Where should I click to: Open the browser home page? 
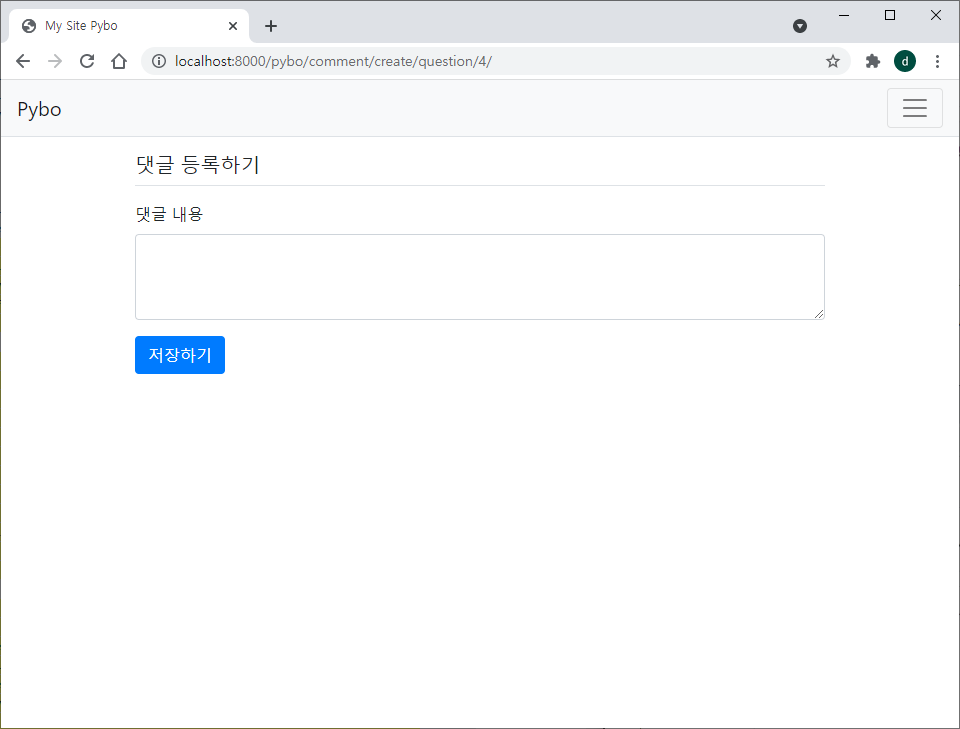119,61
